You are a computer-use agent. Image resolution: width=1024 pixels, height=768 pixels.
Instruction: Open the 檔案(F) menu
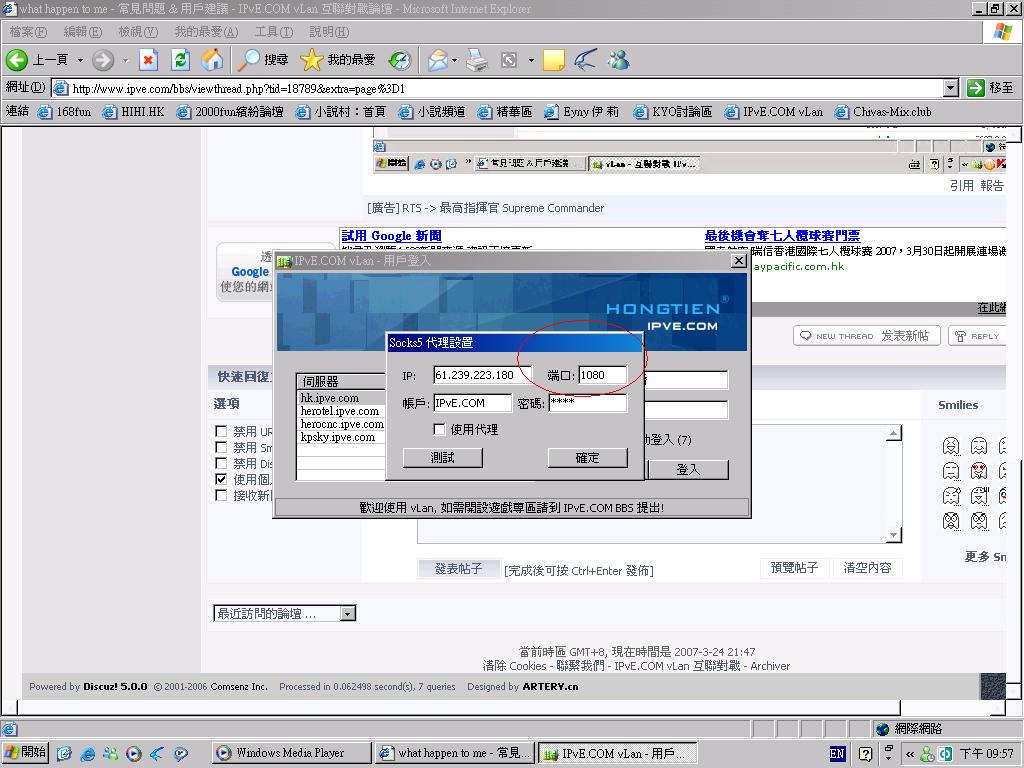(x=28, y=32)
